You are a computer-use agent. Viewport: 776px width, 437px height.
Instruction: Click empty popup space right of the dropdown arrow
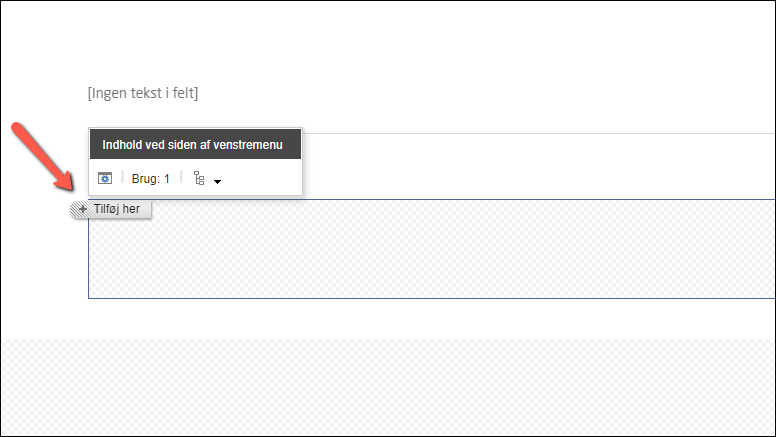tap(262, 178)
